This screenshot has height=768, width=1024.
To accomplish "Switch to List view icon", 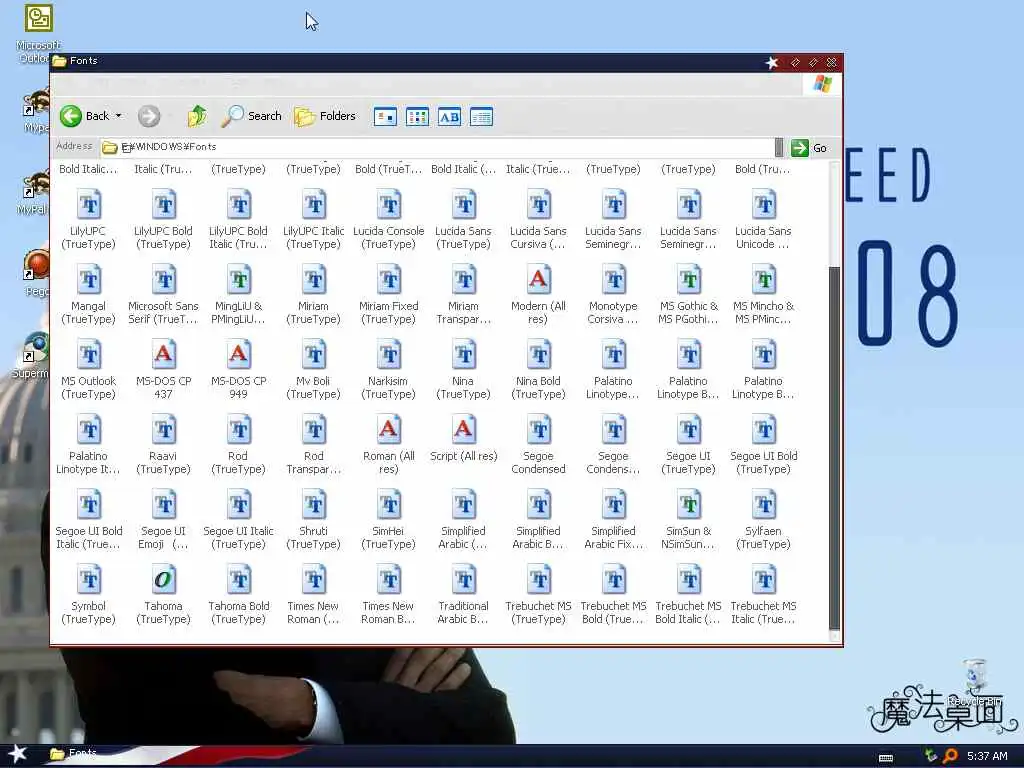I will (x=417, y=117).
